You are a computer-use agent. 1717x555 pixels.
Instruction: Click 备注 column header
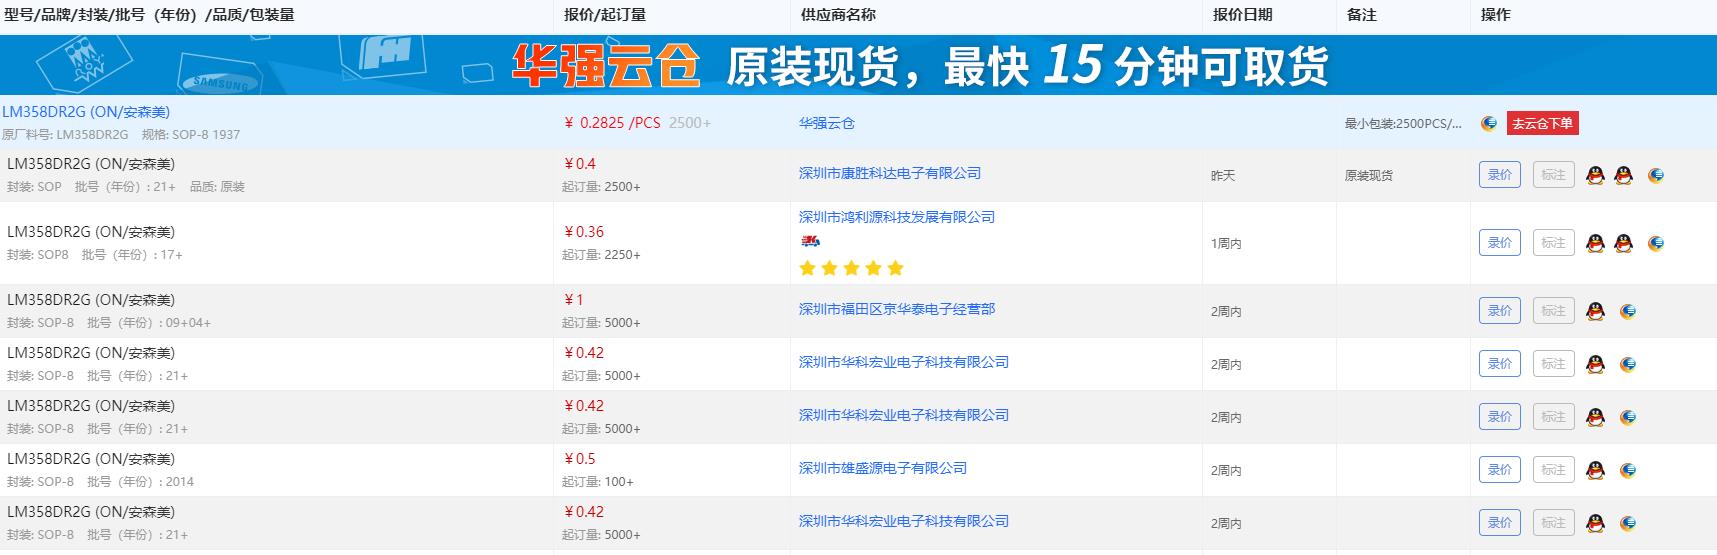click(x=1362, y=15)
